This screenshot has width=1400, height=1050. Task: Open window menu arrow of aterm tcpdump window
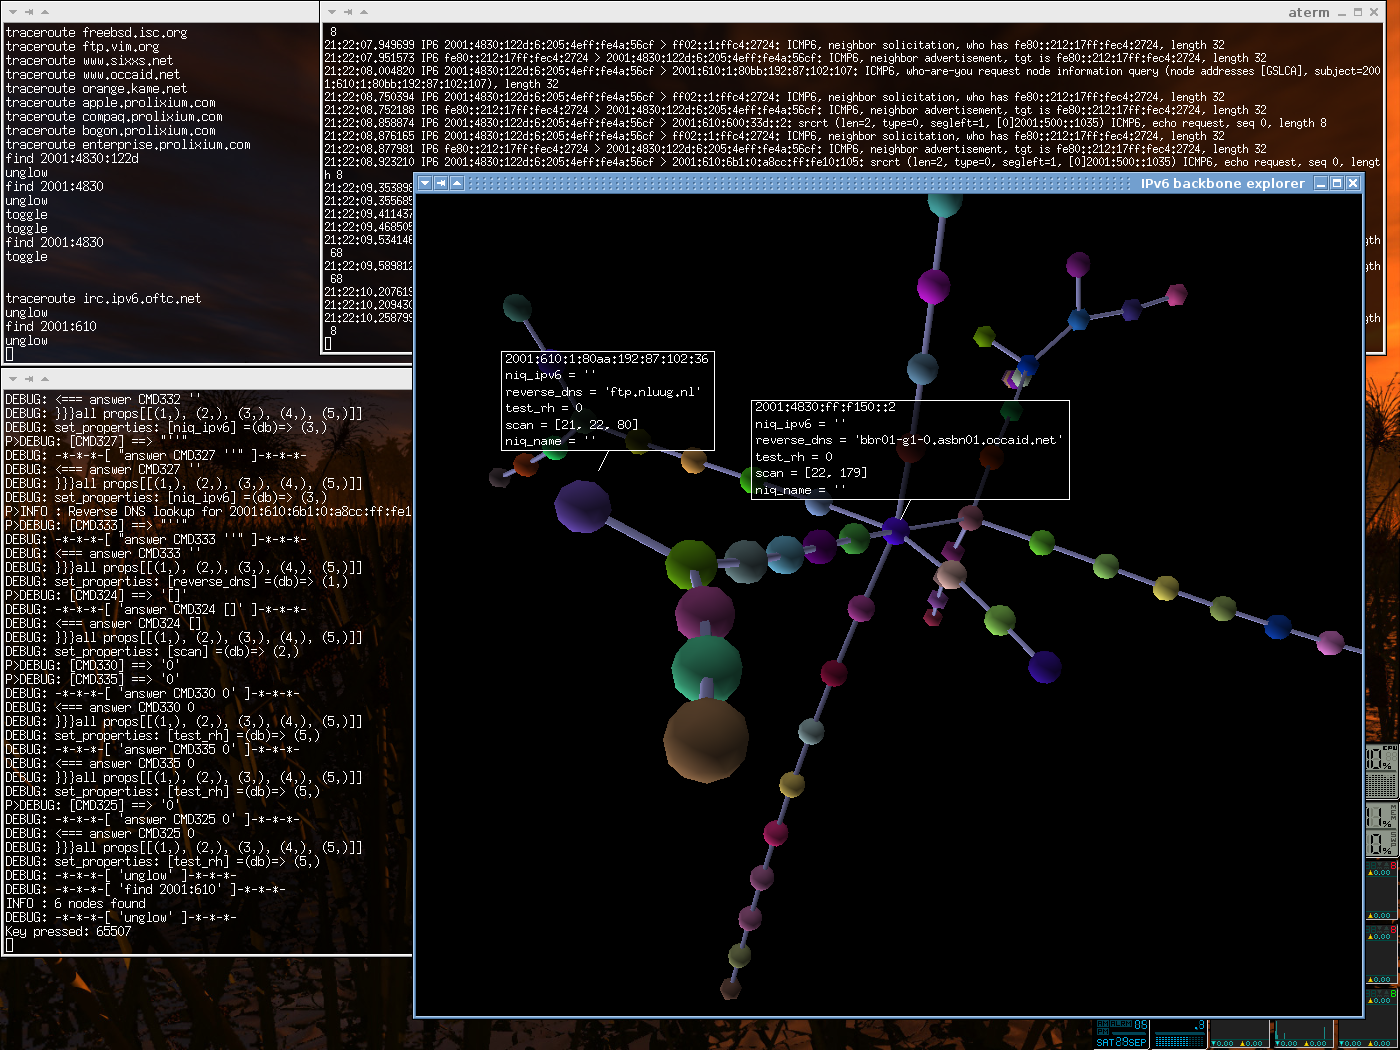(332, 12)
